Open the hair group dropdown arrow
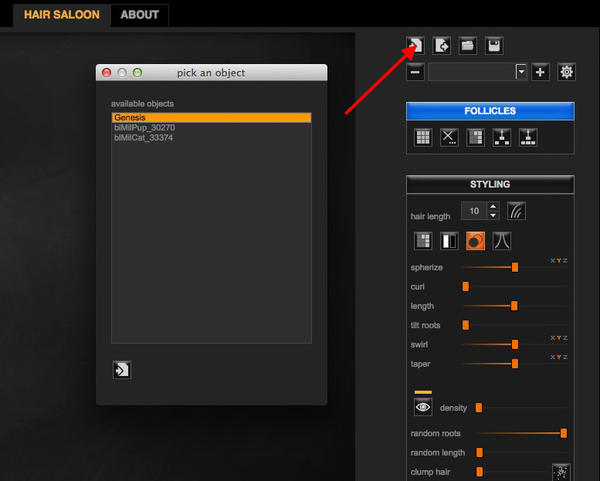Image resolution: width=600 pixels, height=481 pixels. 521,72
